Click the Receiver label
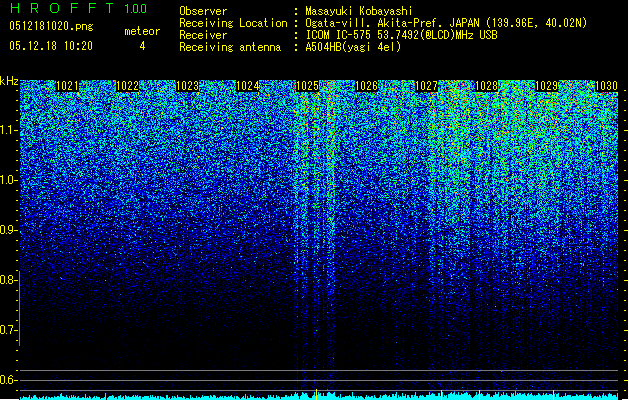 [203, 35]
